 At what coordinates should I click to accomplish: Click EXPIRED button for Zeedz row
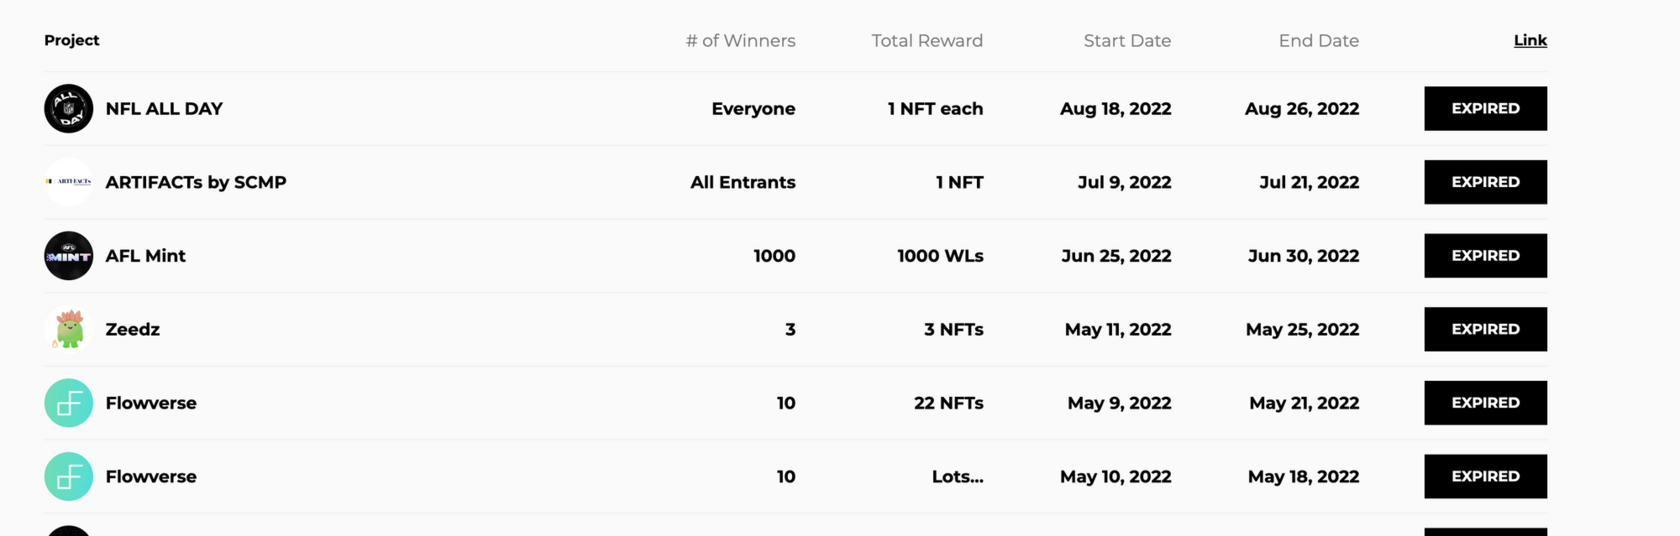click(1485, 329)
